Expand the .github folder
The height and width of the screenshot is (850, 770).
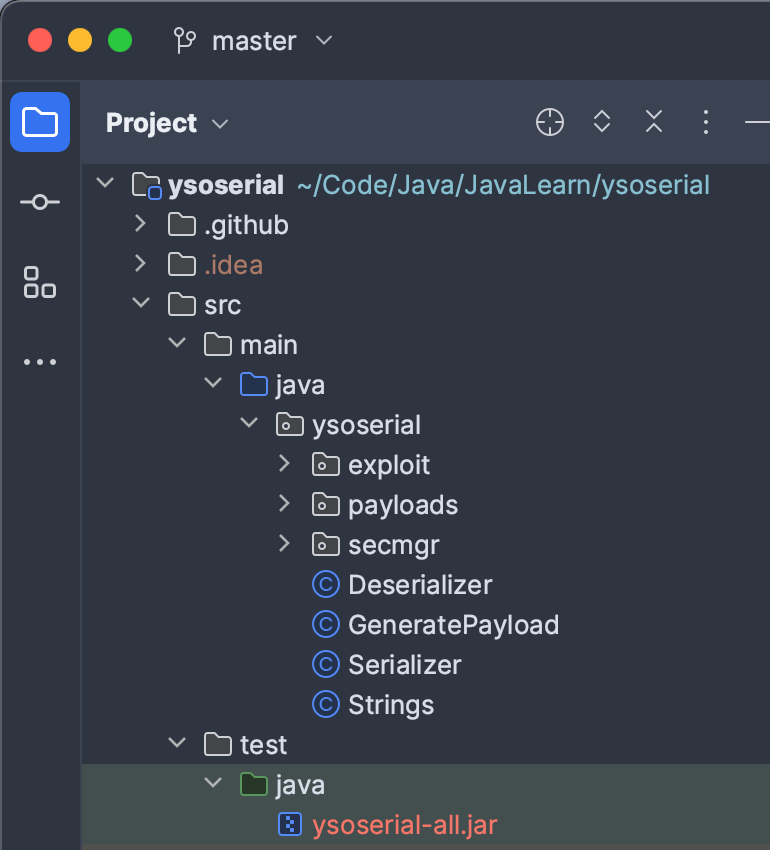(140, 224)
